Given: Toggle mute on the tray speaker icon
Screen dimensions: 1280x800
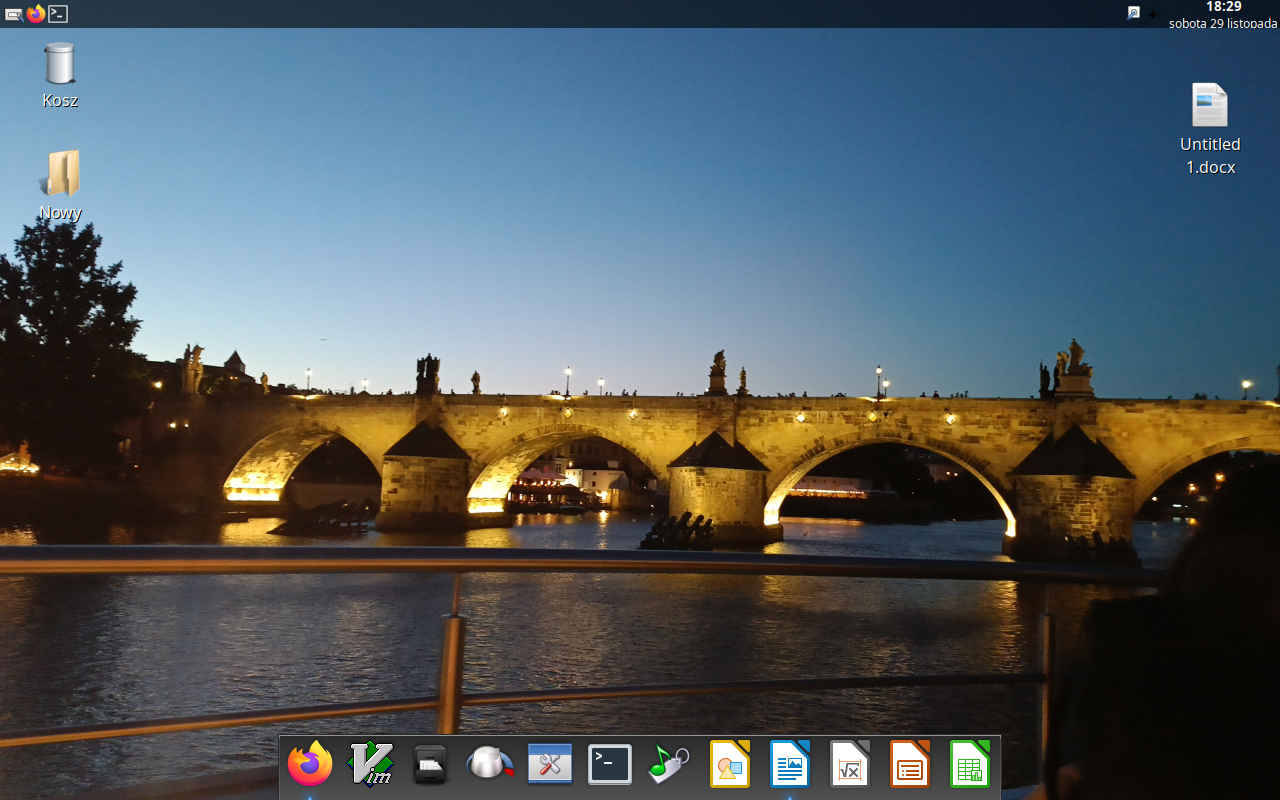Looking at the screenshot, I should coord(1152,13).
